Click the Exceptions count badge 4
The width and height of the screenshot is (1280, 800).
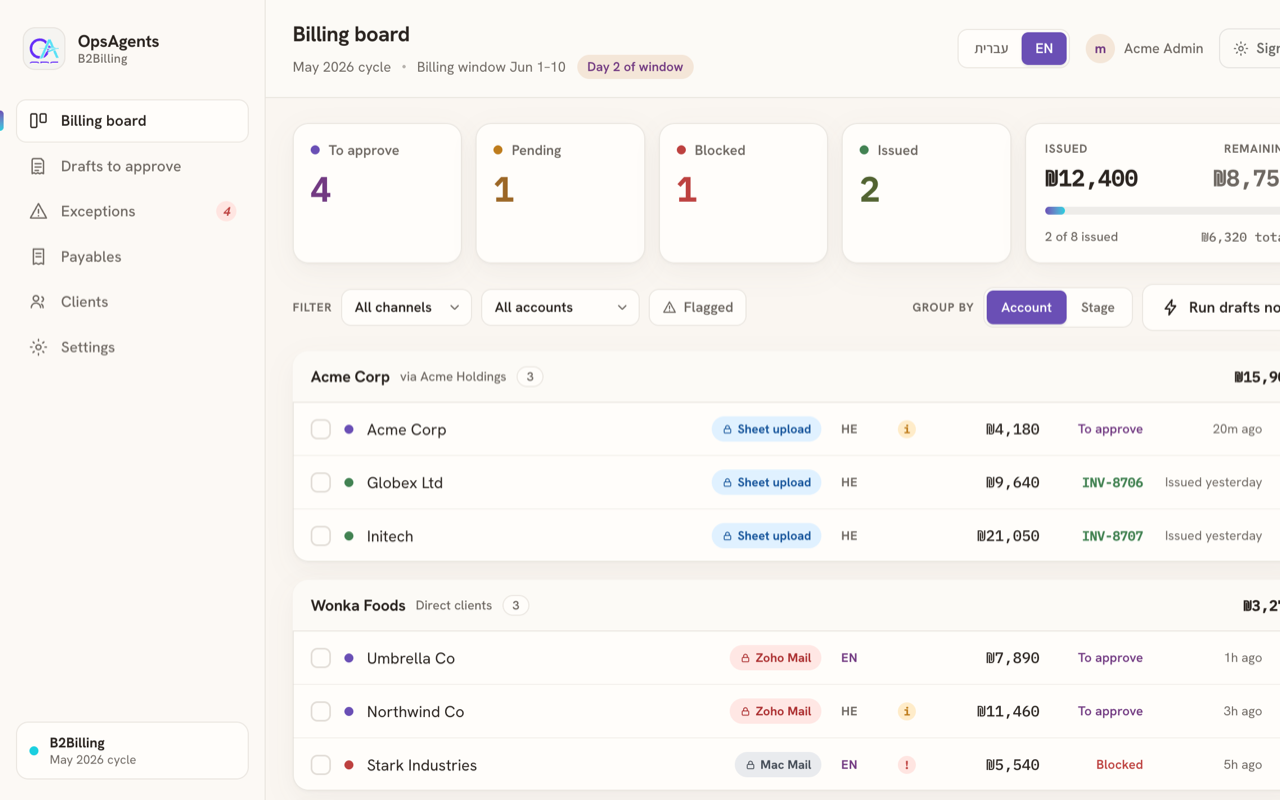tap(227, 211)
